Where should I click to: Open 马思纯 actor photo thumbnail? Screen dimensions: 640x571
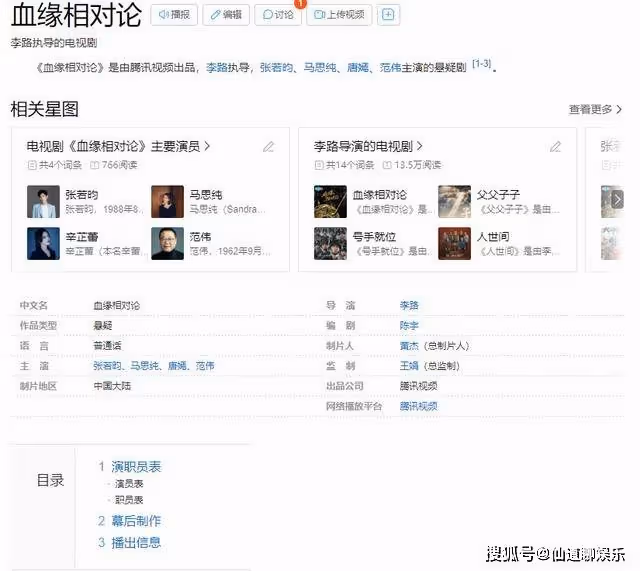click(167, 202)
